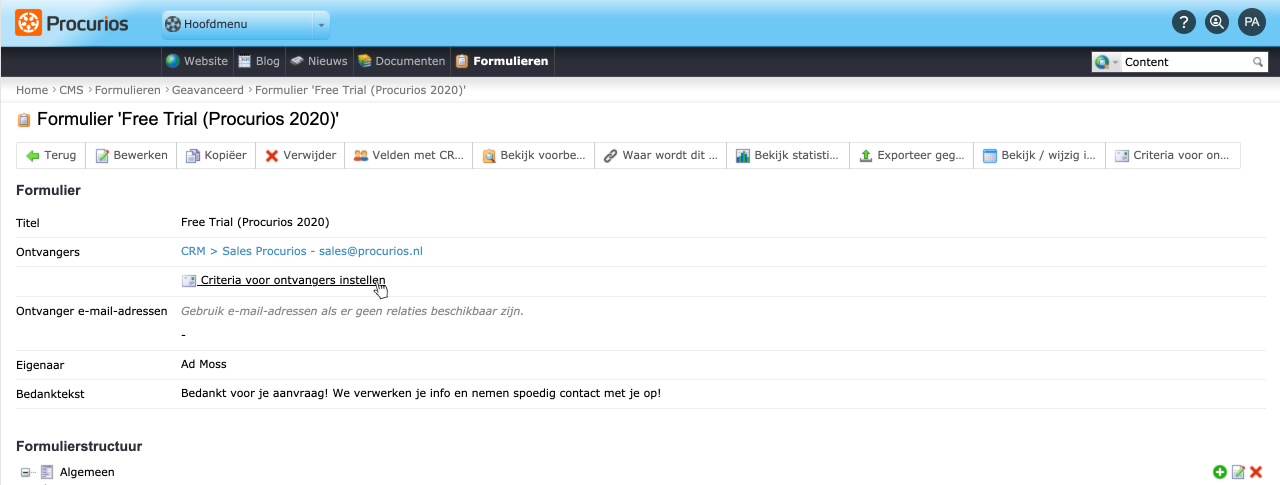The height and width of the screenshot is (485, 1280).
Task: Click the Bedanktekst message text
Action: tap(421, 393)
